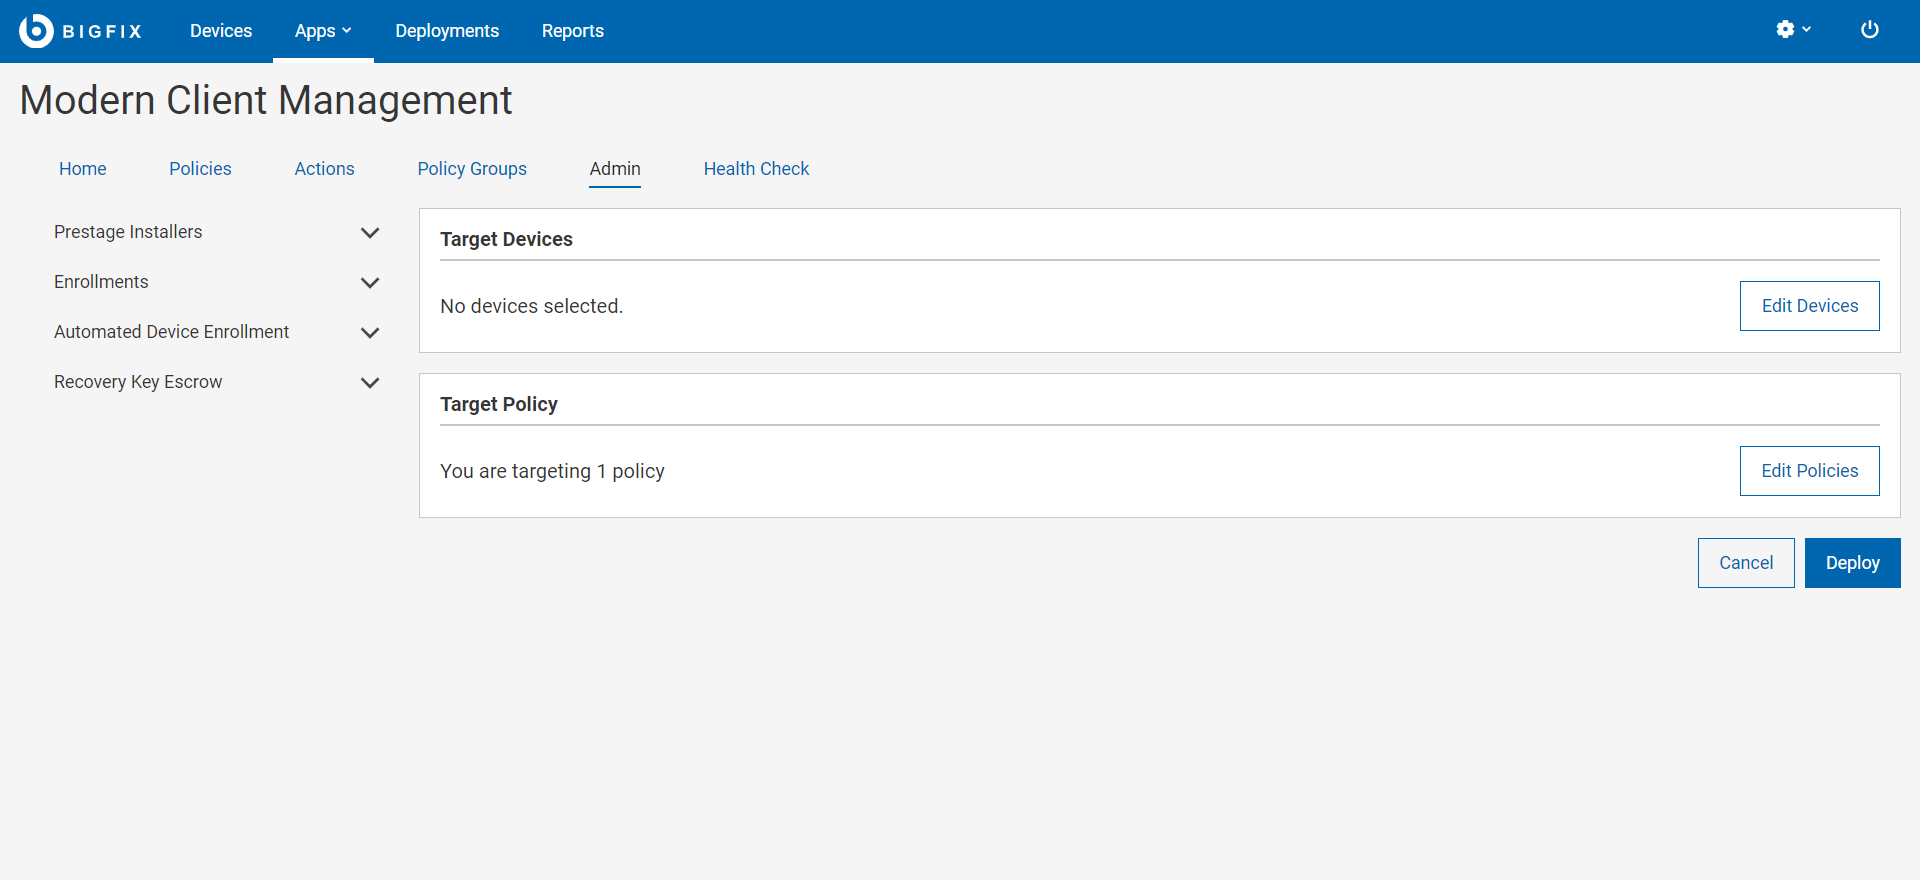Click the power logout icon
1920x880 pixels.
(x=1869, y=30)
